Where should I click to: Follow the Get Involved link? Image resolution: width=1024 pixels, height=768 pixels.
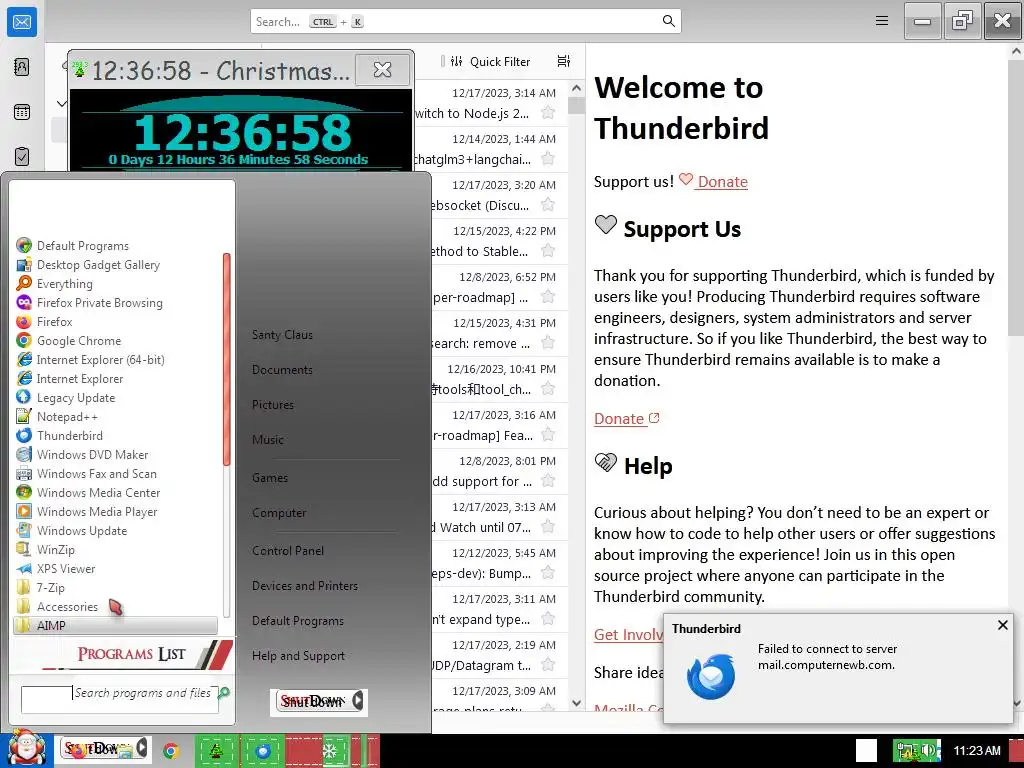628,634
